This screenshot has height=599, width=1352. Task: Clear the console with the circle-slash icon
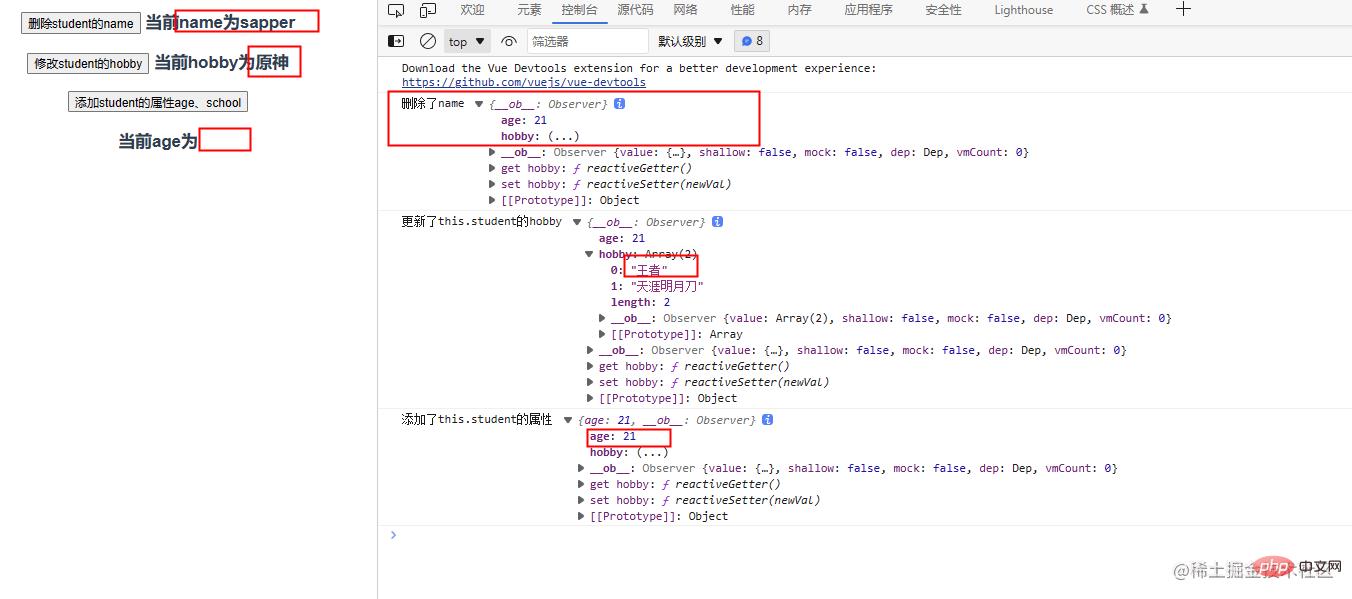428,41
